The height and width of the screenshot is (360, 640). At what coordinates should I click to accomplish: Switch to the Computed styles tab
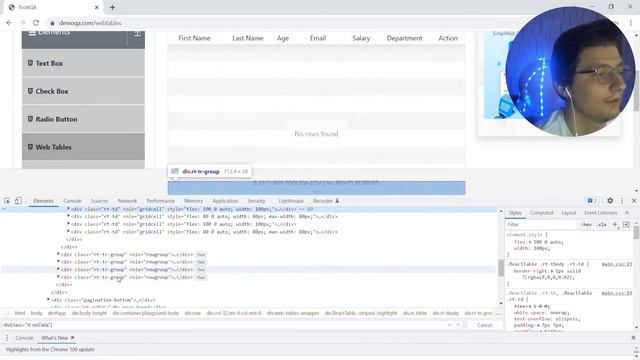(x=541, y=213)
